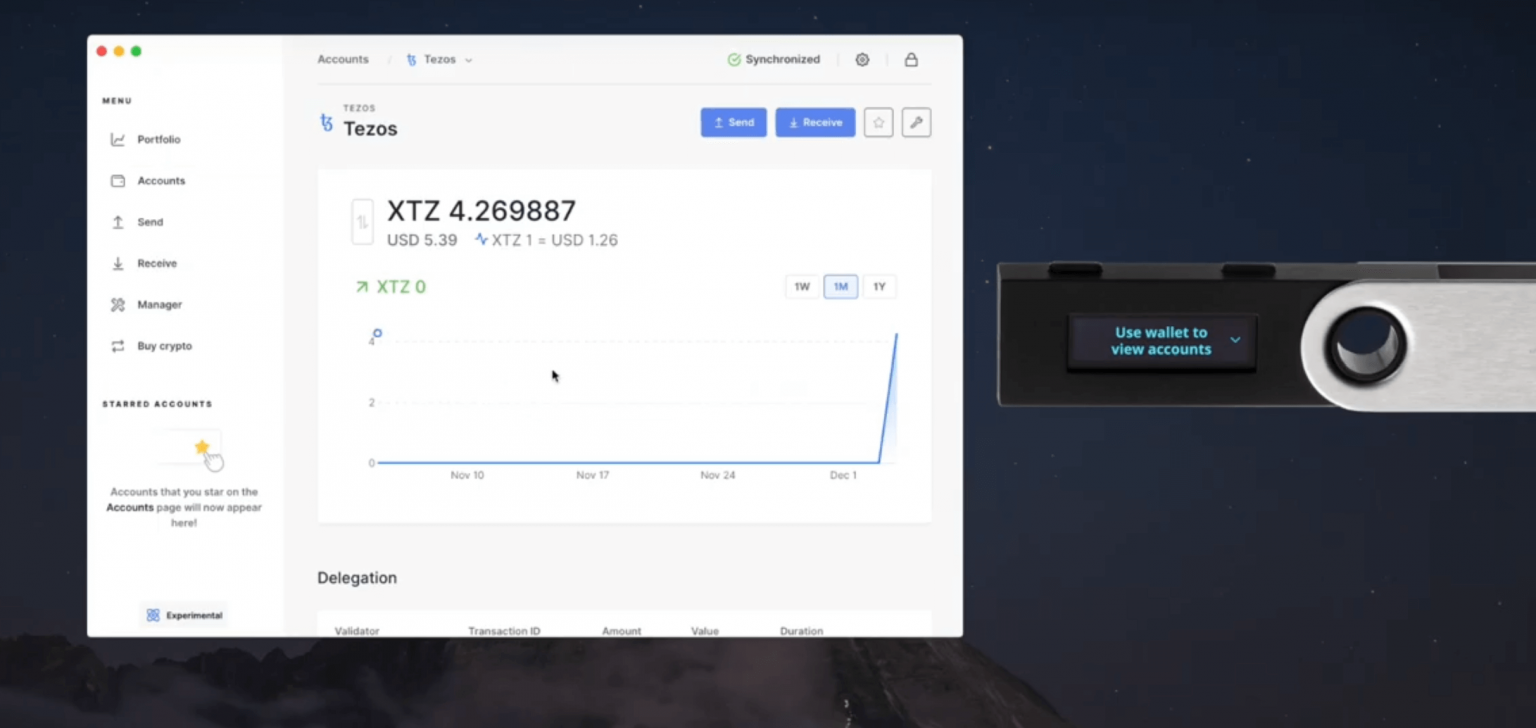
Task: Select the 1M time range selector
Action: (840, 286)
